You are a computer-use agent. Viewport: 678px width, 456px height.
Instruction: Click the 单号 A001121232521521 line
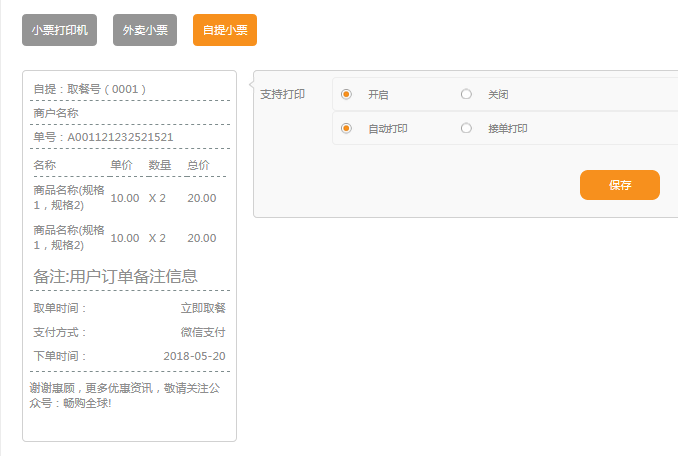point(103,137)
